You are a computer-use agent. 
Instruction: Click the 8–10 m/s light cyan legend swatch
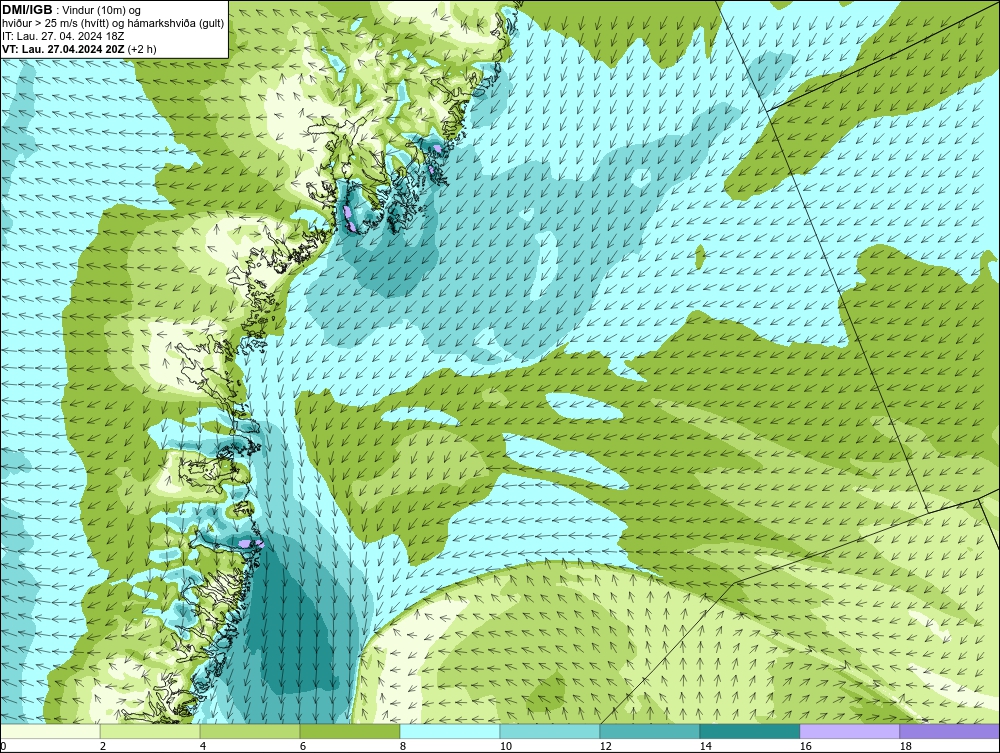click(x=450, y=731)
